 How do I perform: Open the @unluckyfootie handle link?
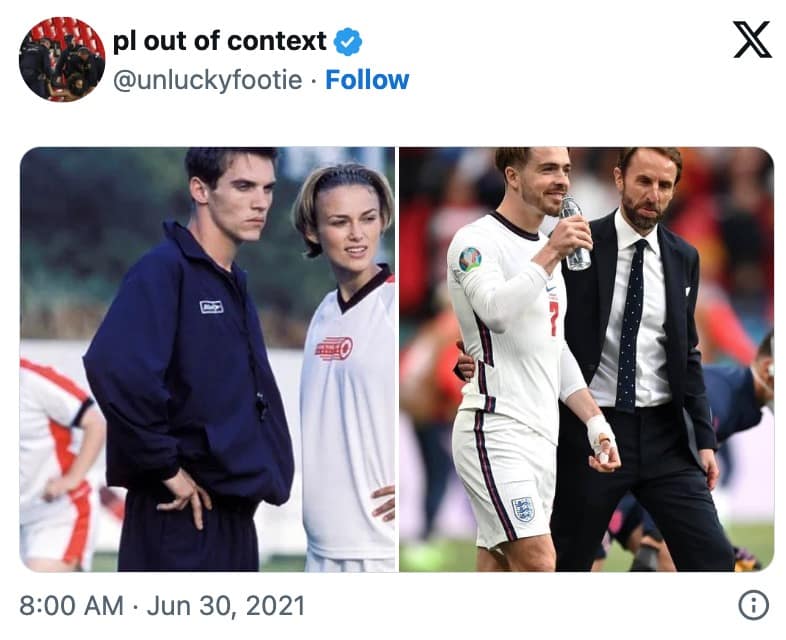click(207, 80)
